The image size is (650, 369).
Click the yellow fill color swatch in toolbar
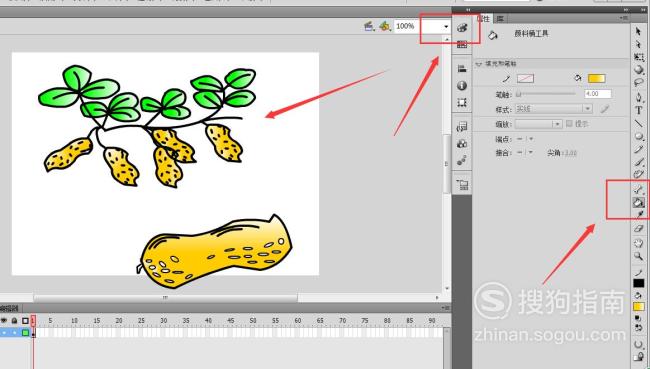(x=638, y=307)
